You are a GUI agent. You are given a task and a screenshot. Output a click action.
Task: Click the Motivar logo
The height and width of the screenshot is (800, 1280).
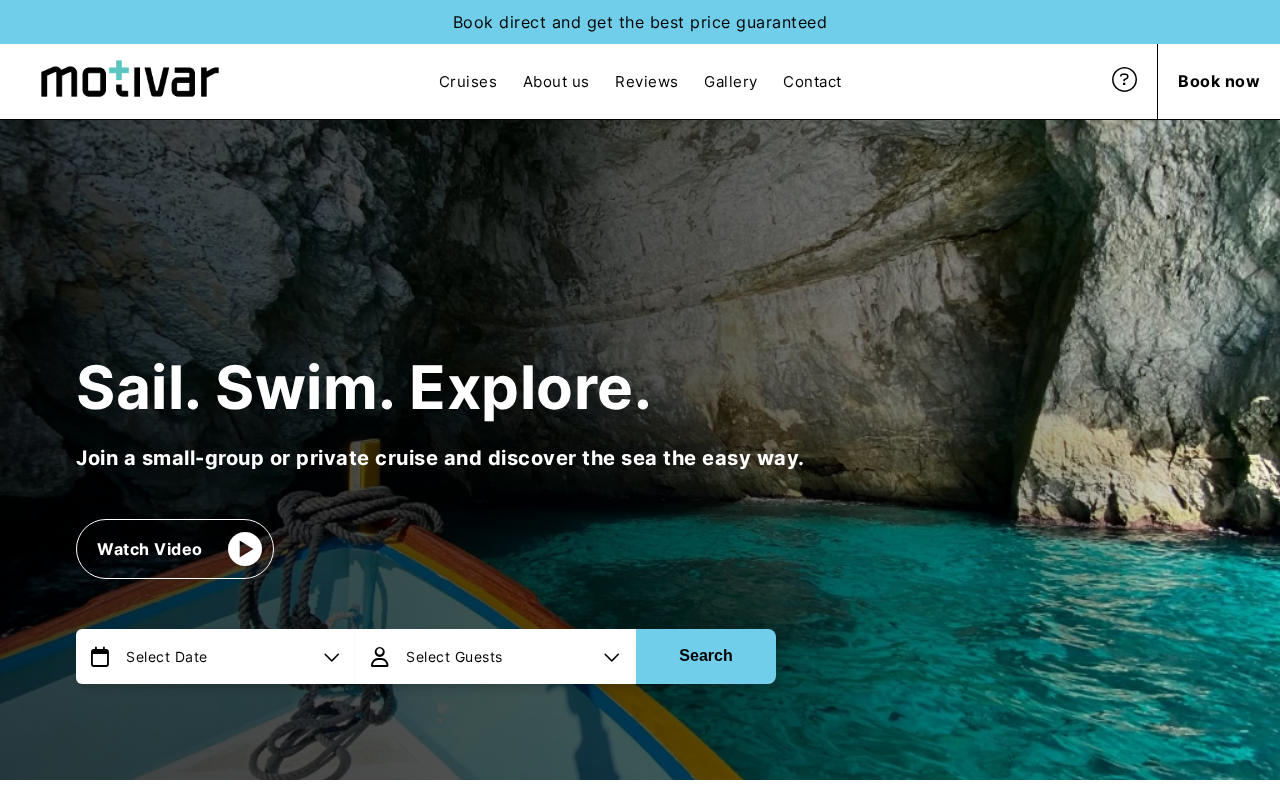[130, 79]
